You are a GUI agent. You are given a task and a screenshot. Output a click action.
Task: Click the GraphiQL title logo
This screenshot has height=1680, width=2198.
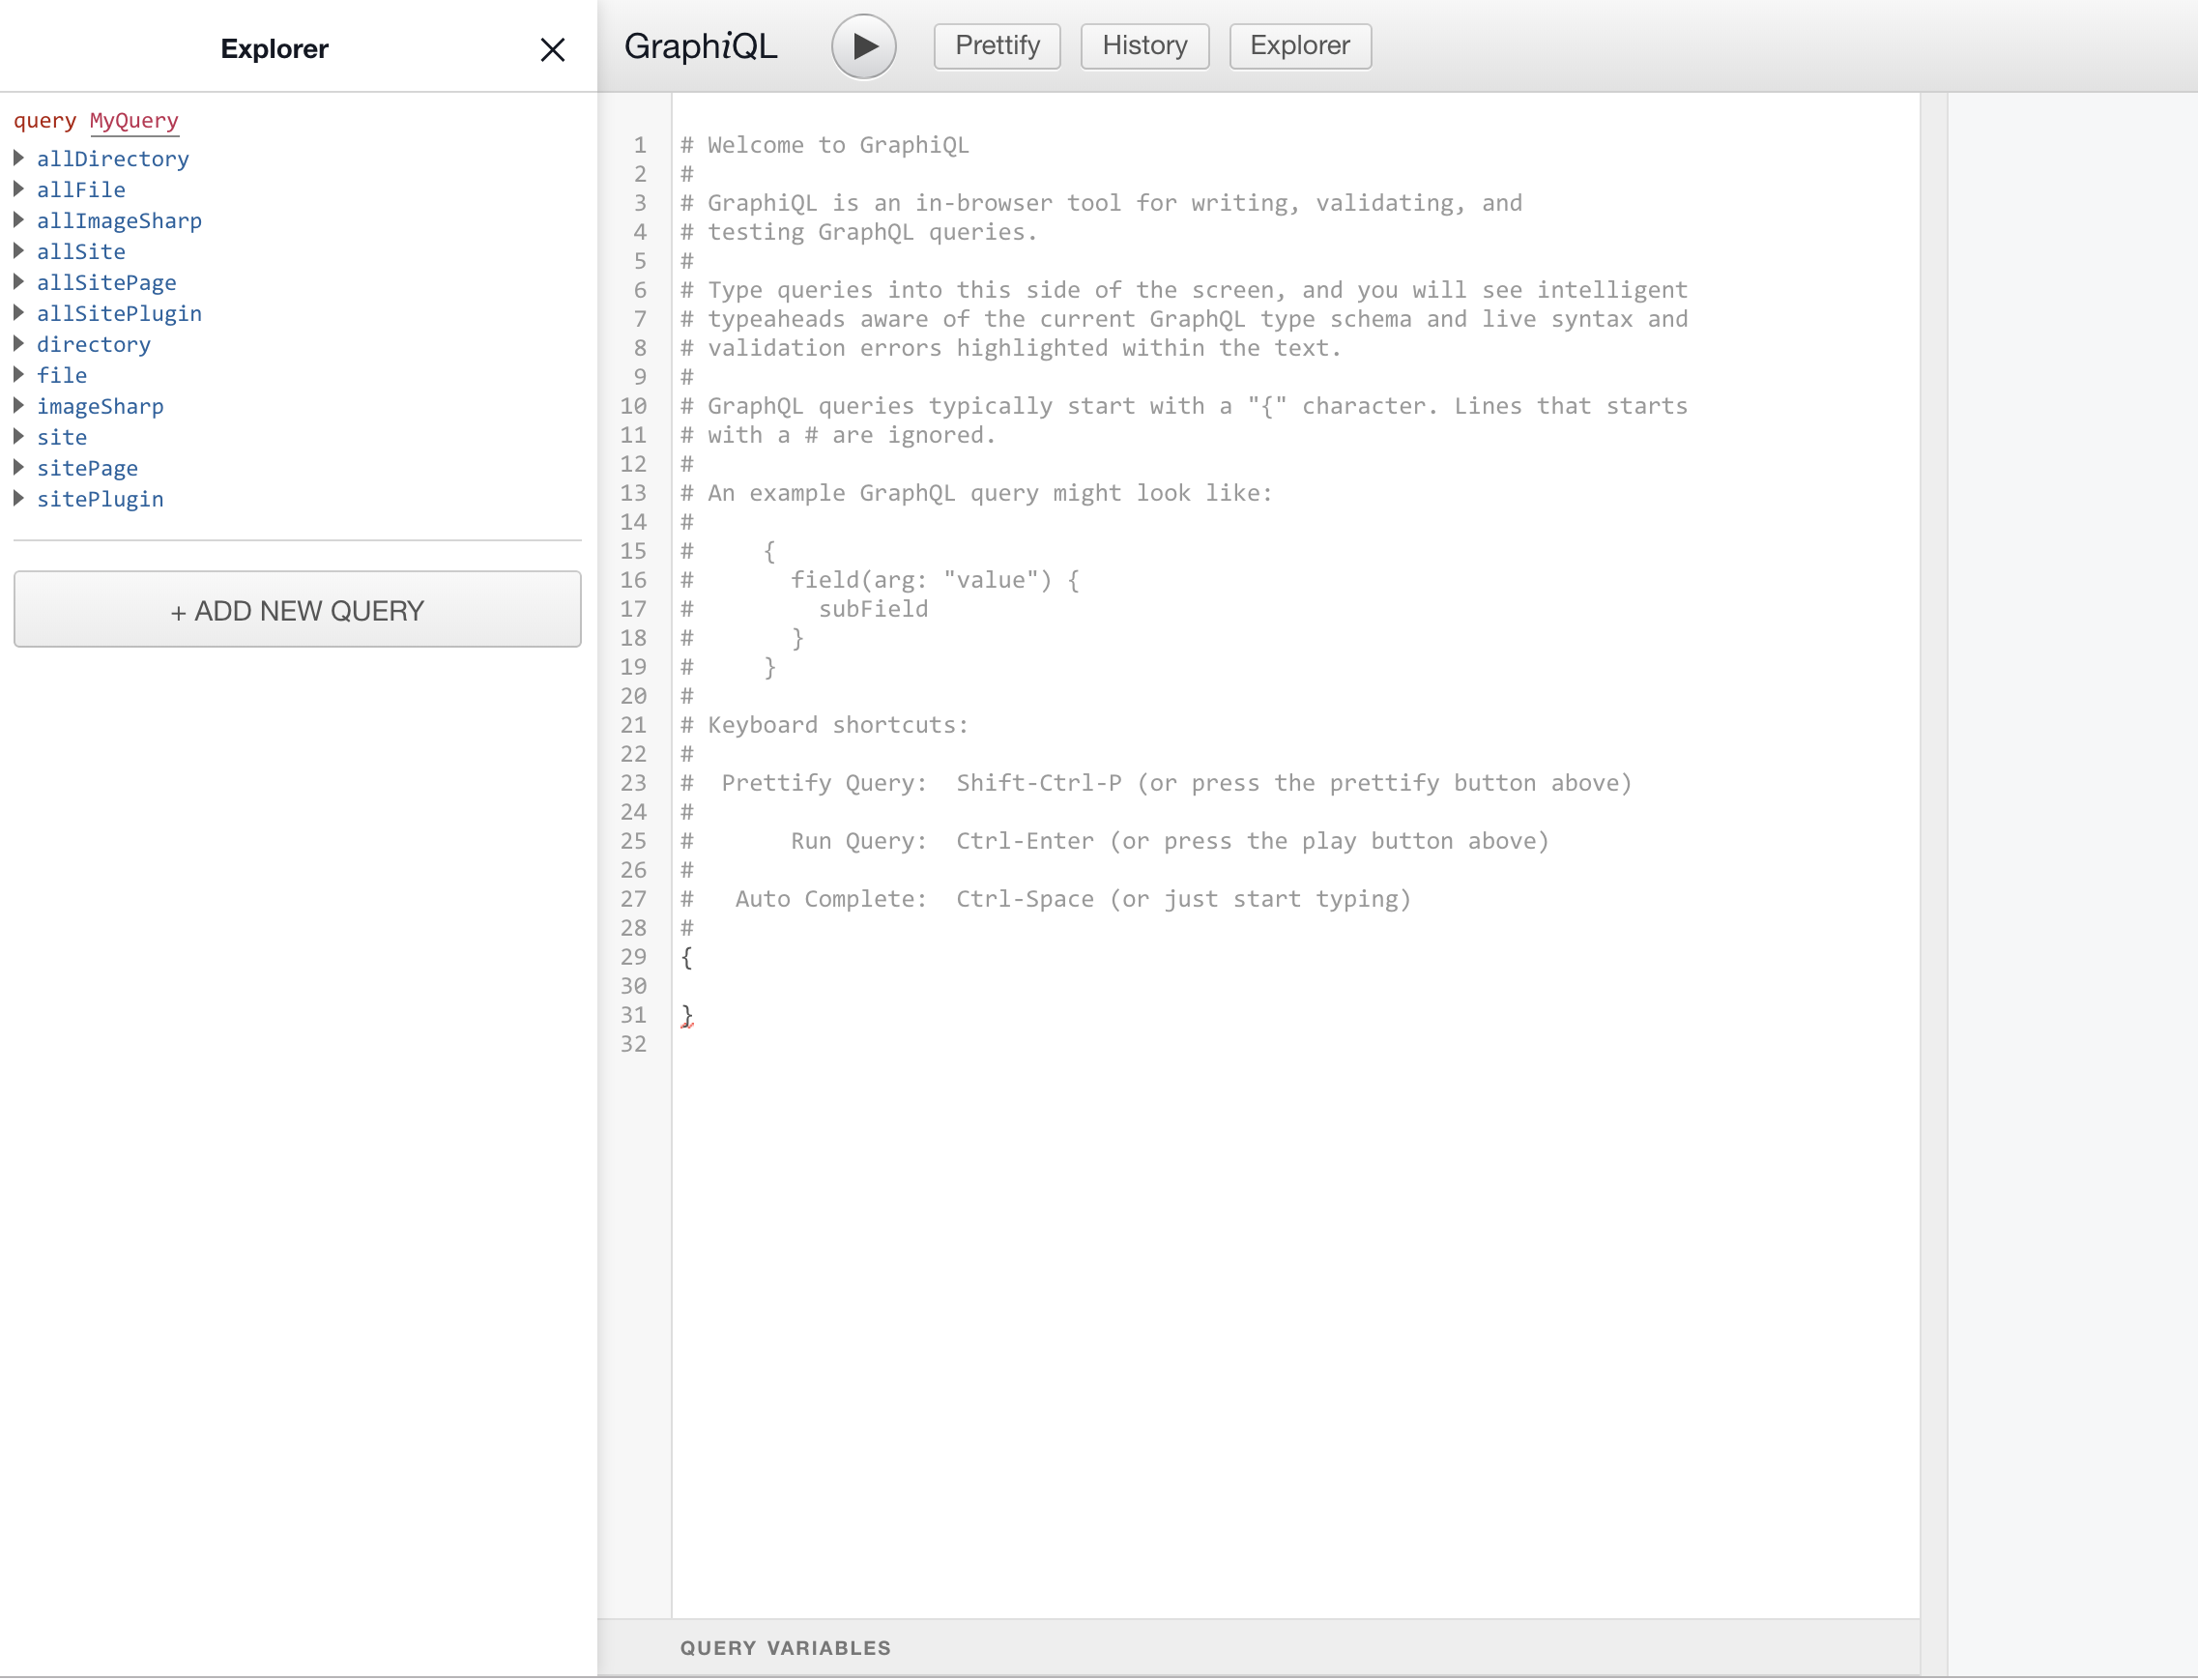(700, 46)
